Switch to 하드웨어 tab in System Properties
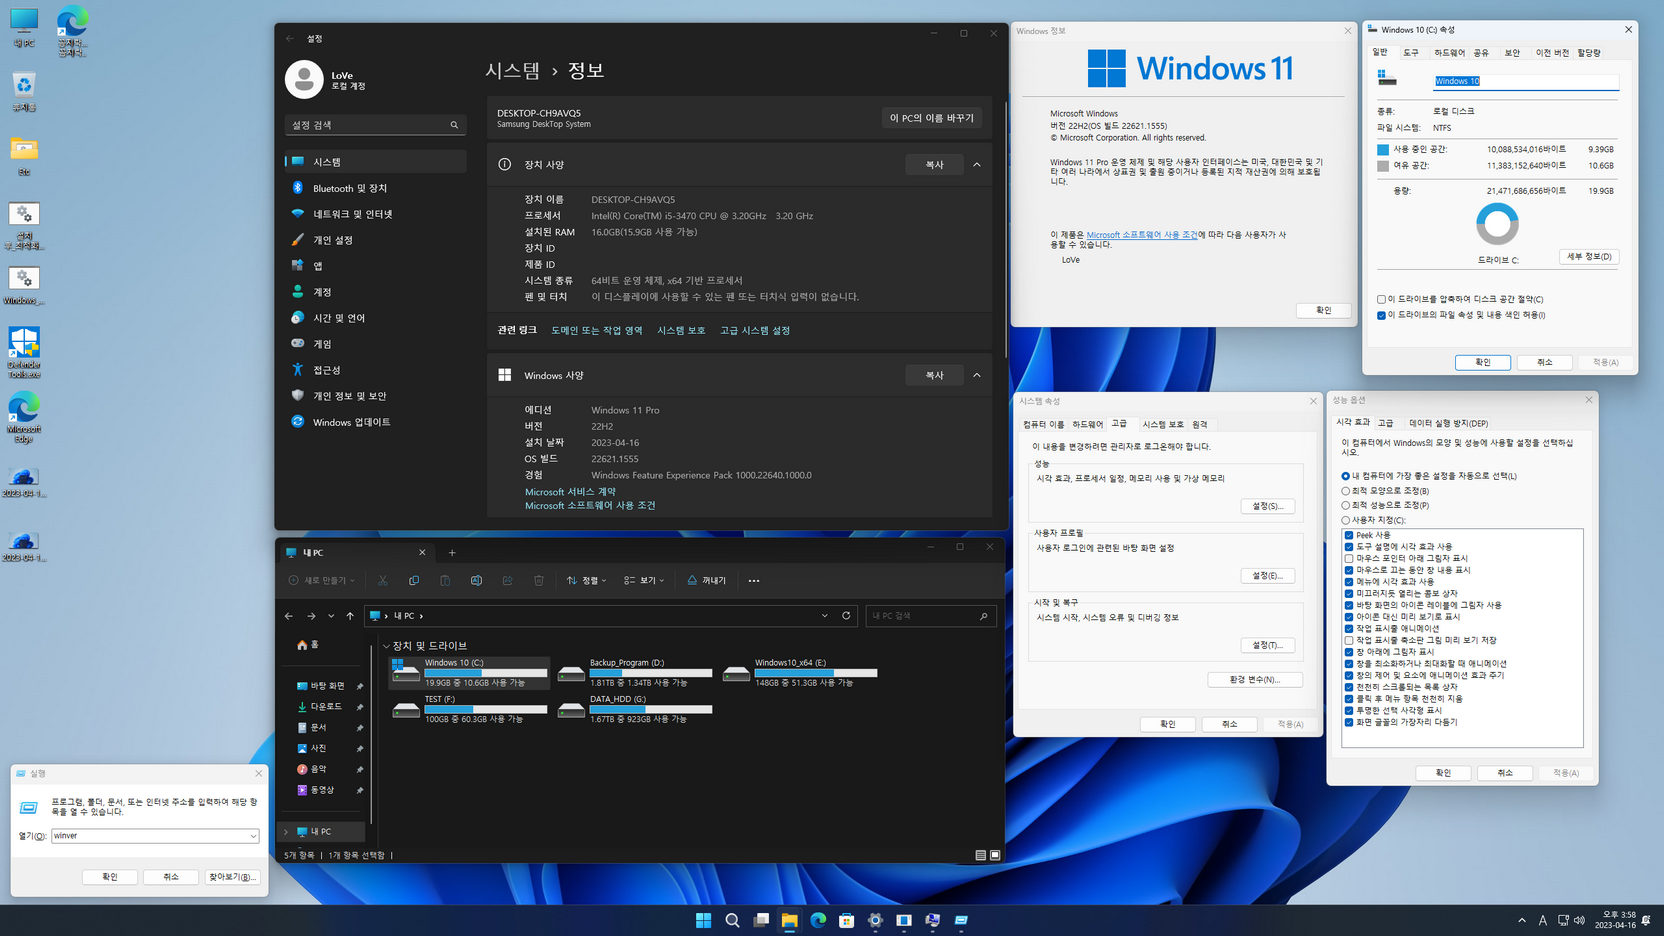The height and width of the screenshot is (936, 1664). pyautogui.click(x=1088, y=424)
